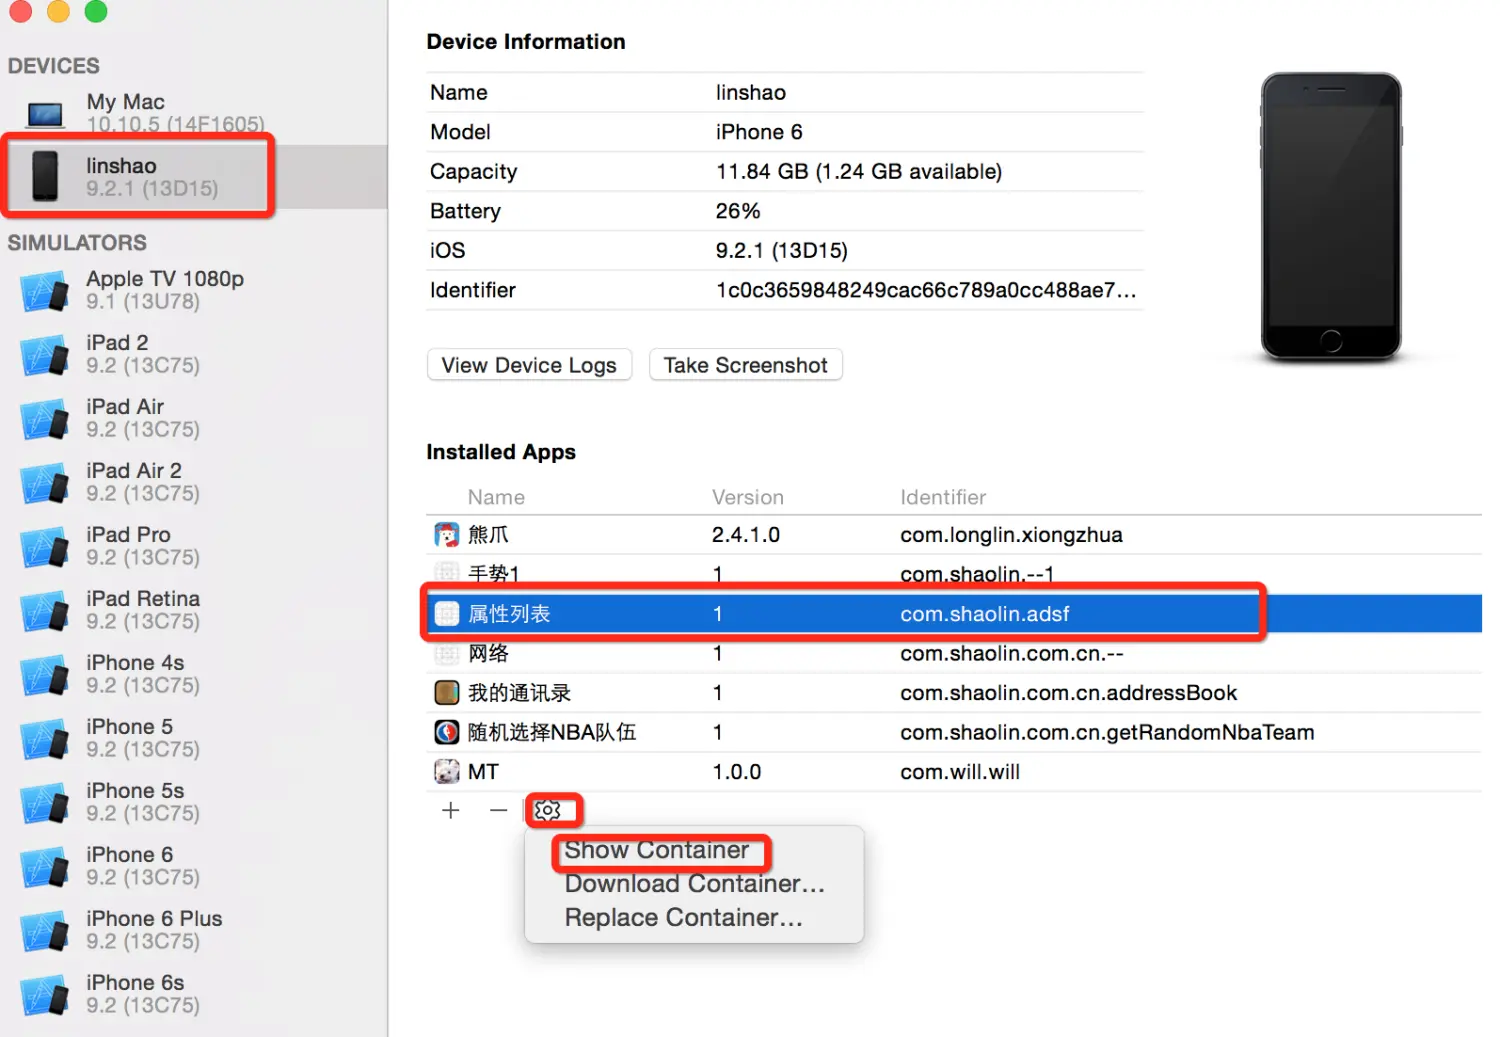1500x1037 pixels.
Task: Select iPhone 4s simulator icon
Action: point(44,675)
